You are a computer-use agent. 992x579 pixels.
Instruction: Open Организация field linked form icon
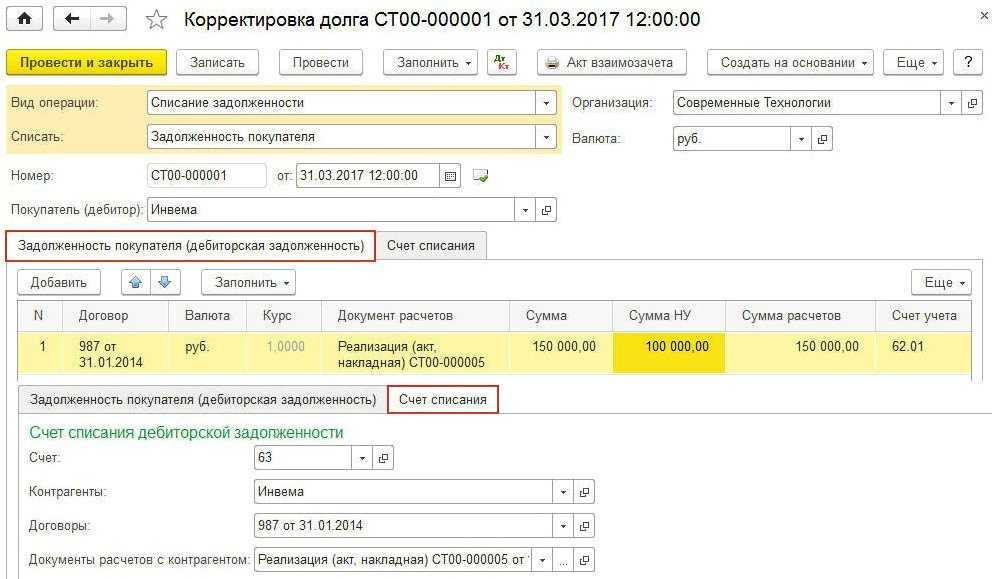click(x=972, y=103)
